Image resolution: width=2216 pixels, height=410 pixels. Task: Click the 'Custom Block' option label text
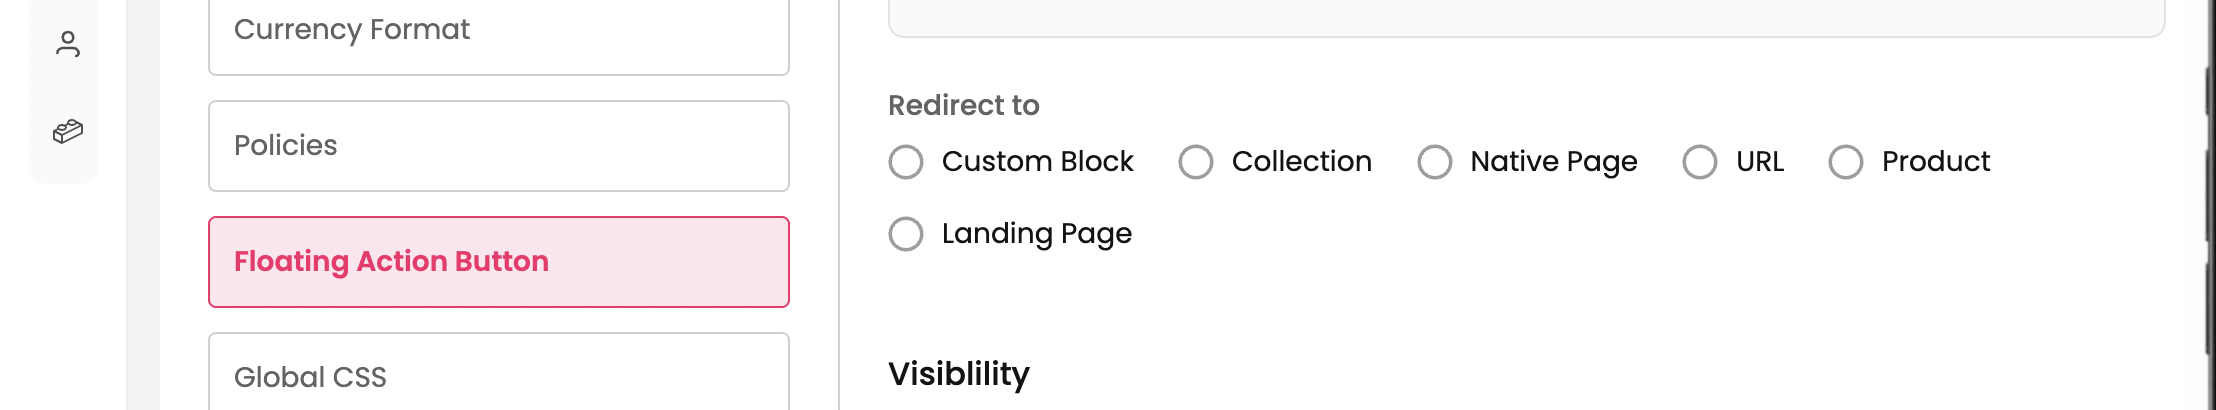[1037, 161]
